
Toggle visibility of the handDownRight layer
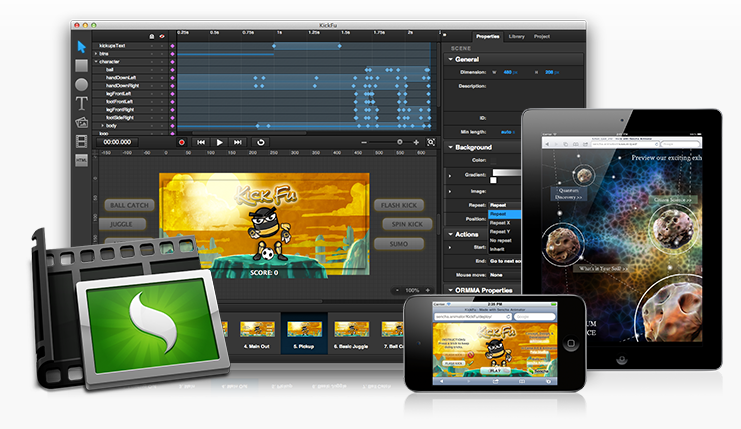pos(162,86)
